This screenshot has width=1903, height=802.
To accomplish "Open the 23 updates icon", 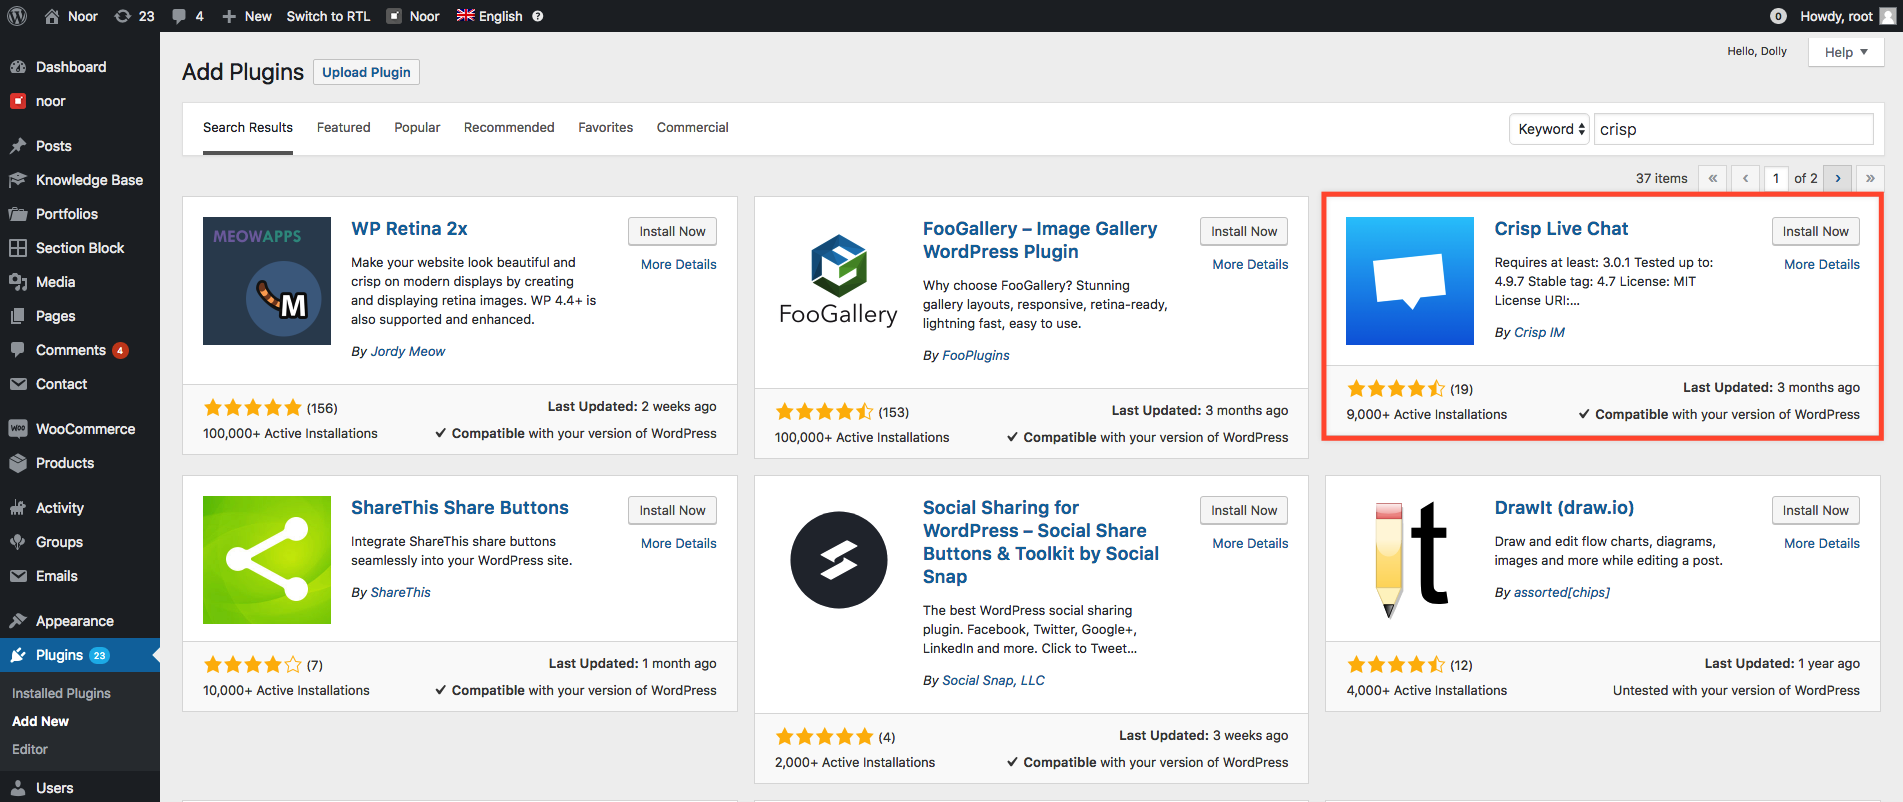I will click(123, 16).
